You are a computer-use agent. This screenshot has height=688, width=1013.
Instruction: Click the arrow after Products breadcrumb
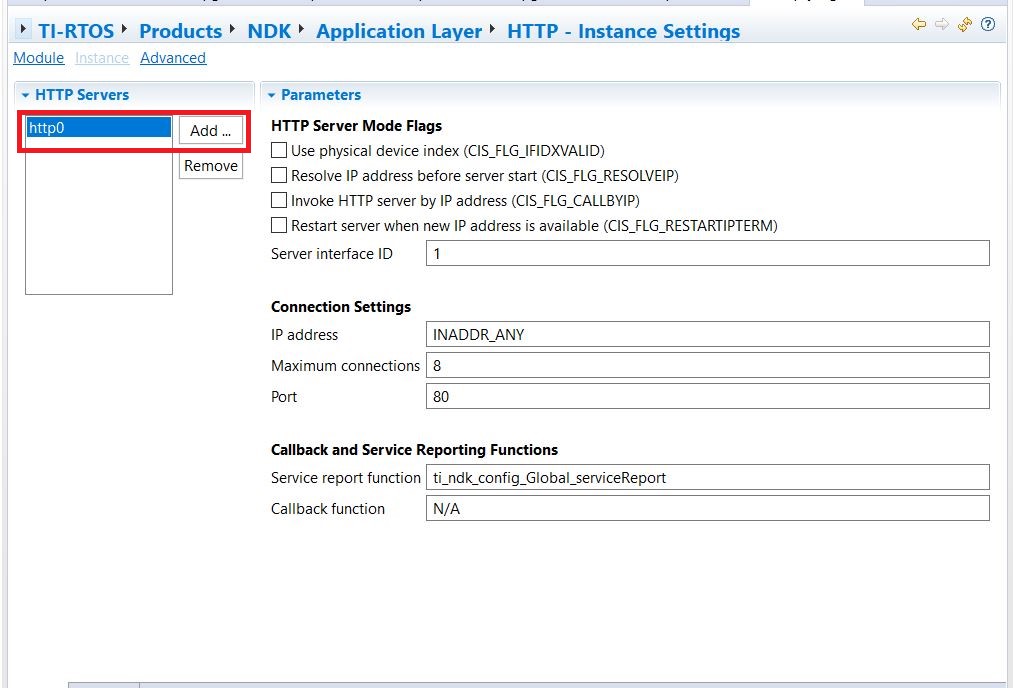[234, 30]
